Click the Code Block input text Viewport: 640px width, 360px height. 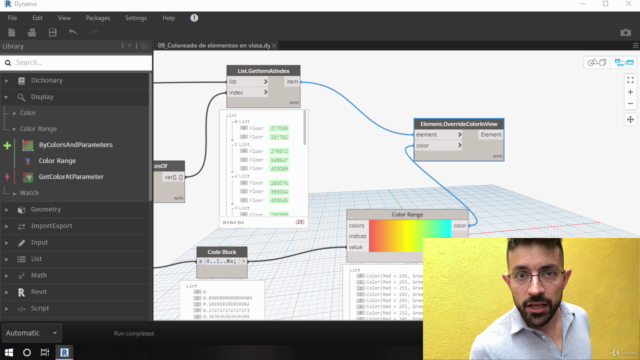click(221, 261)
